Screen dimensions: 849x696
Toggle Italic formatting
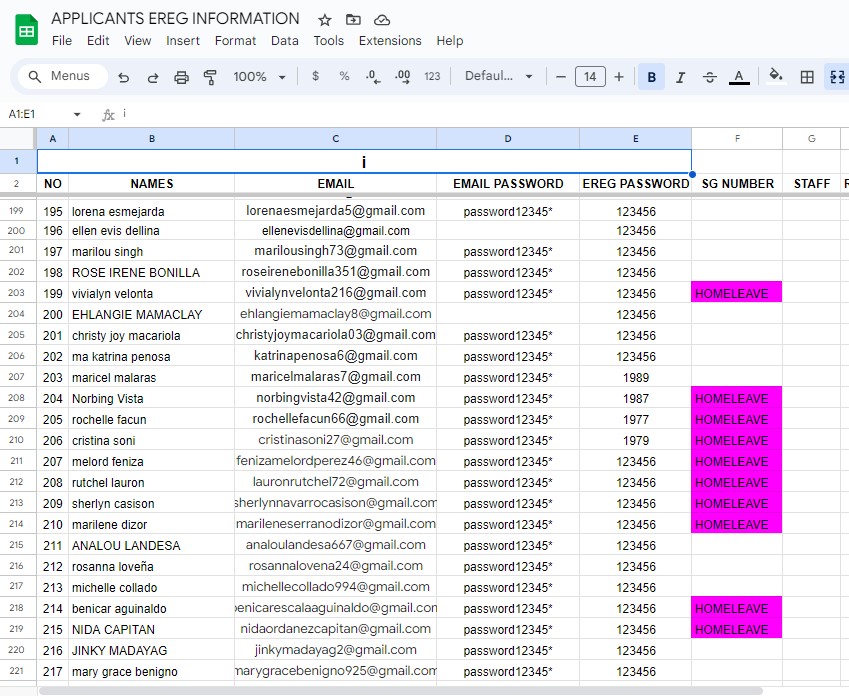coord(681,77)
